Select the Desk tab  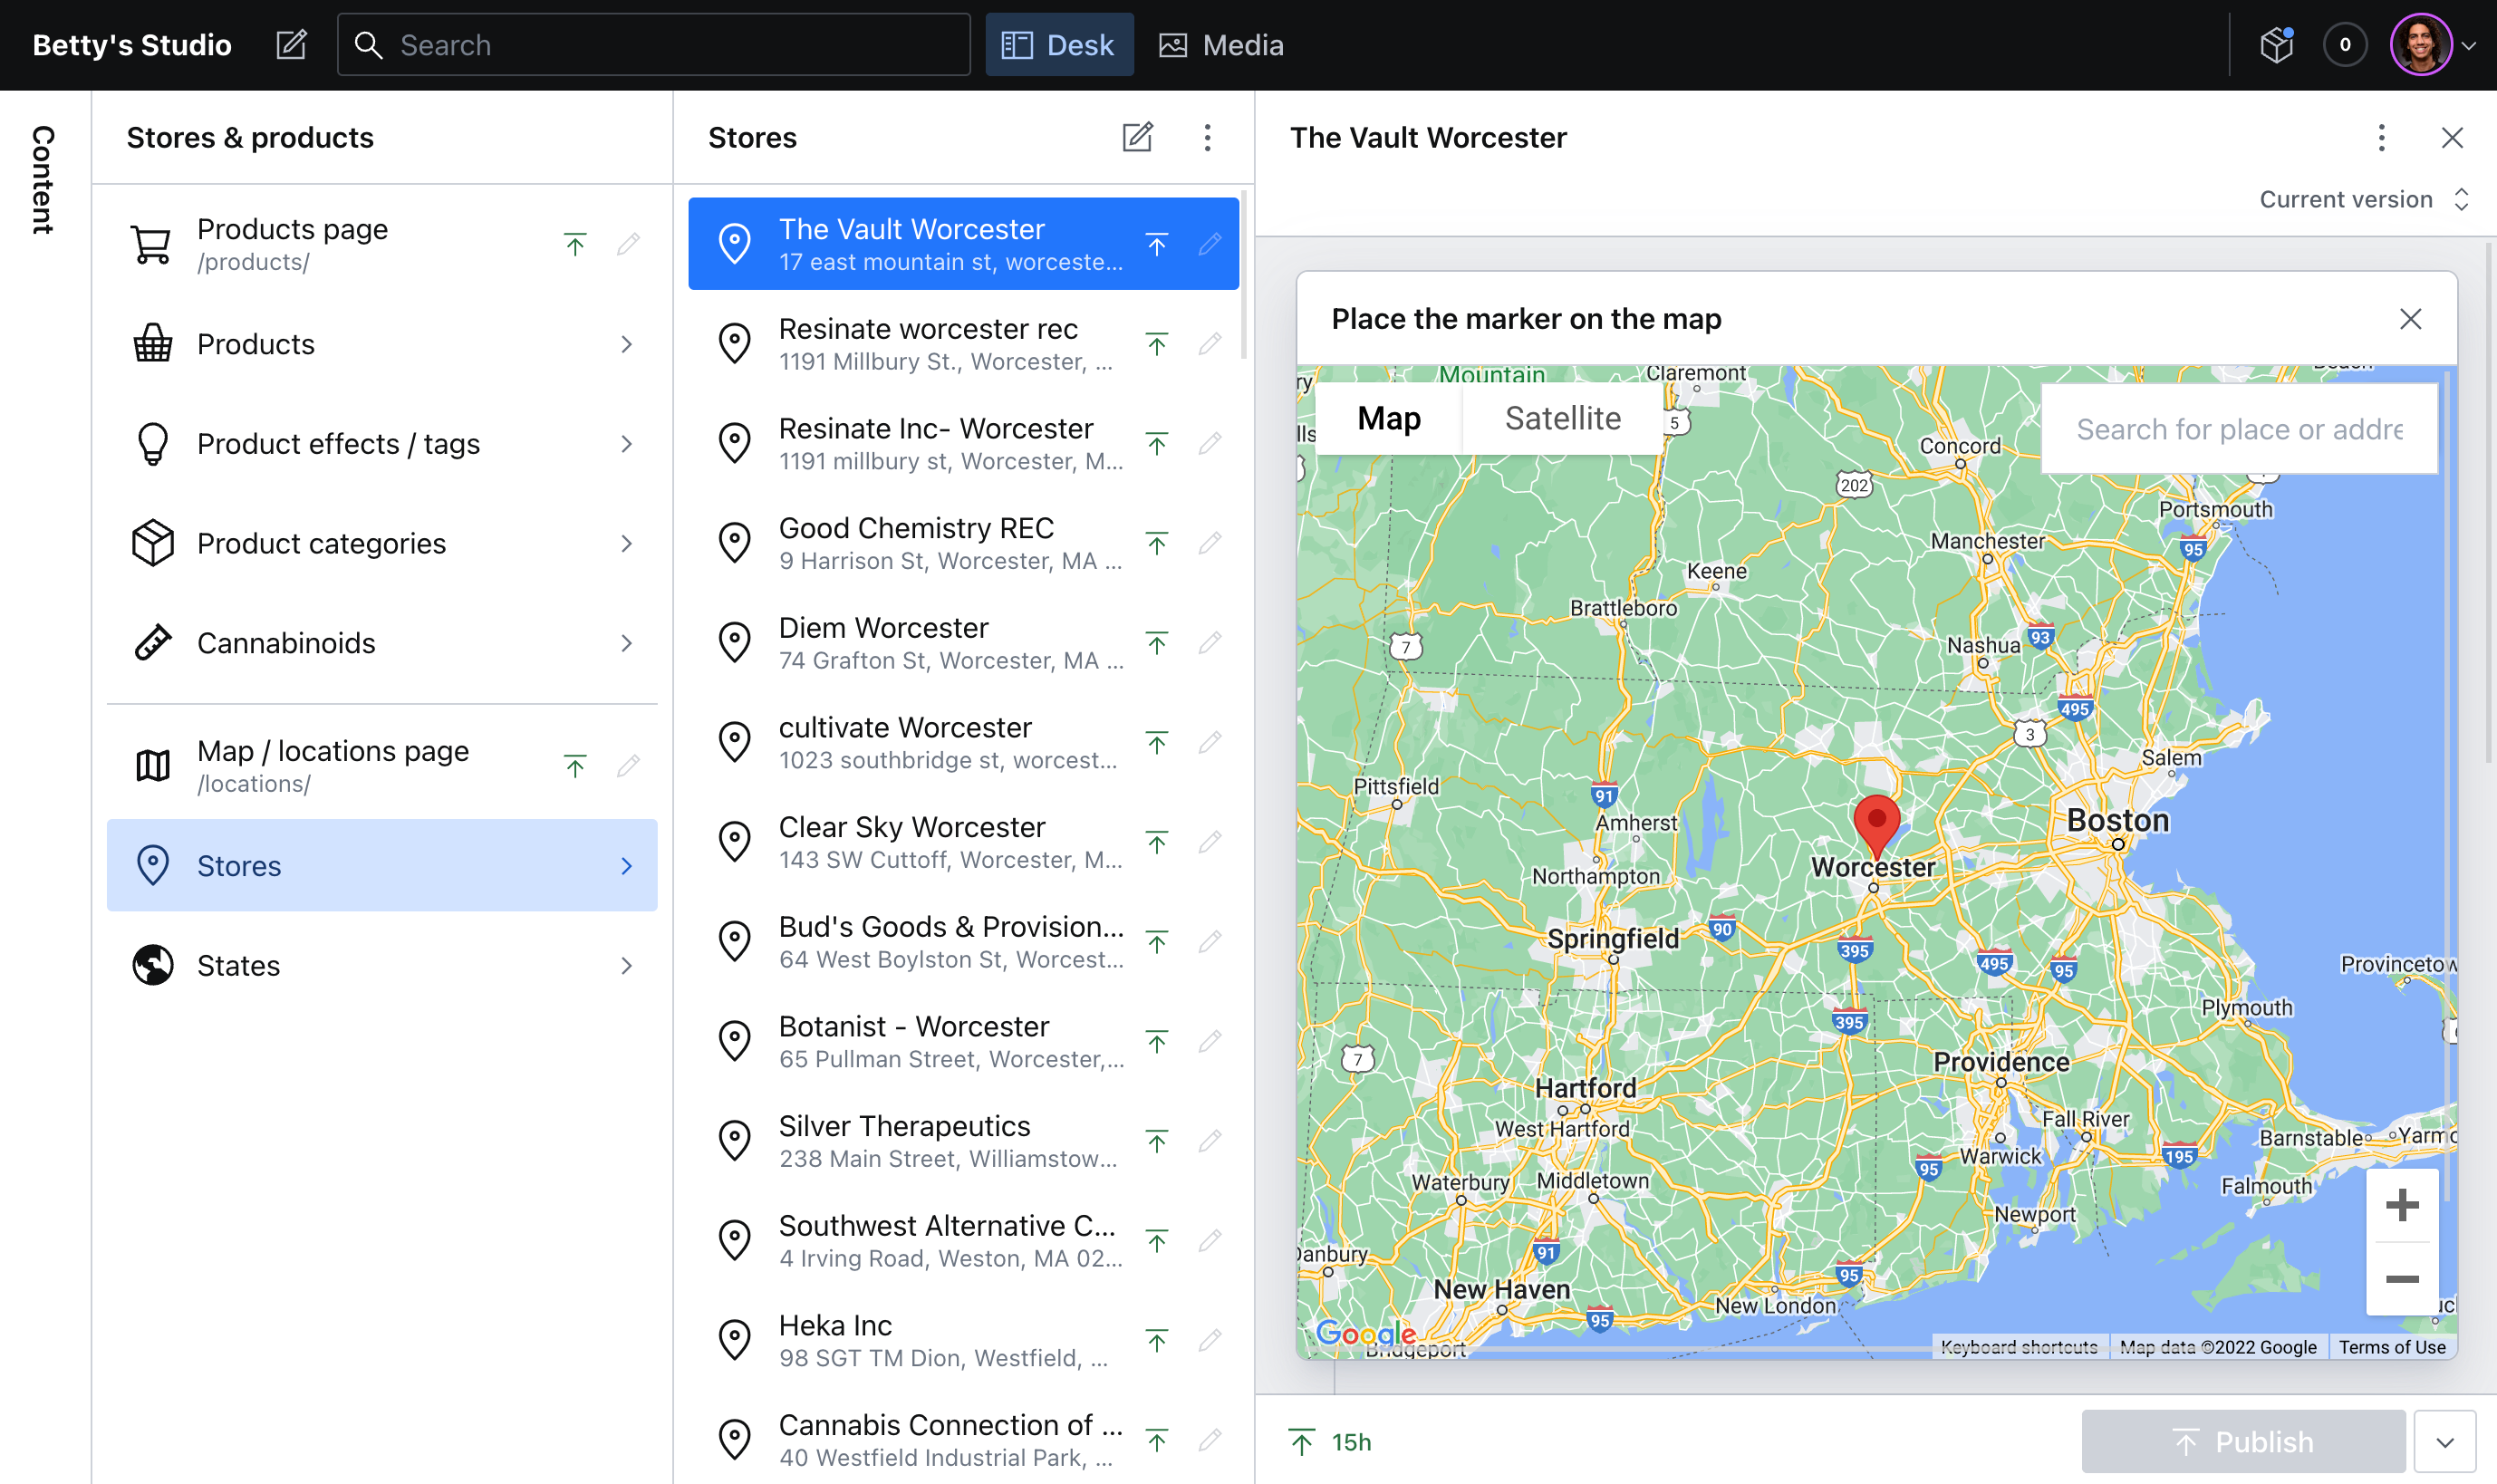(1059, 45)
